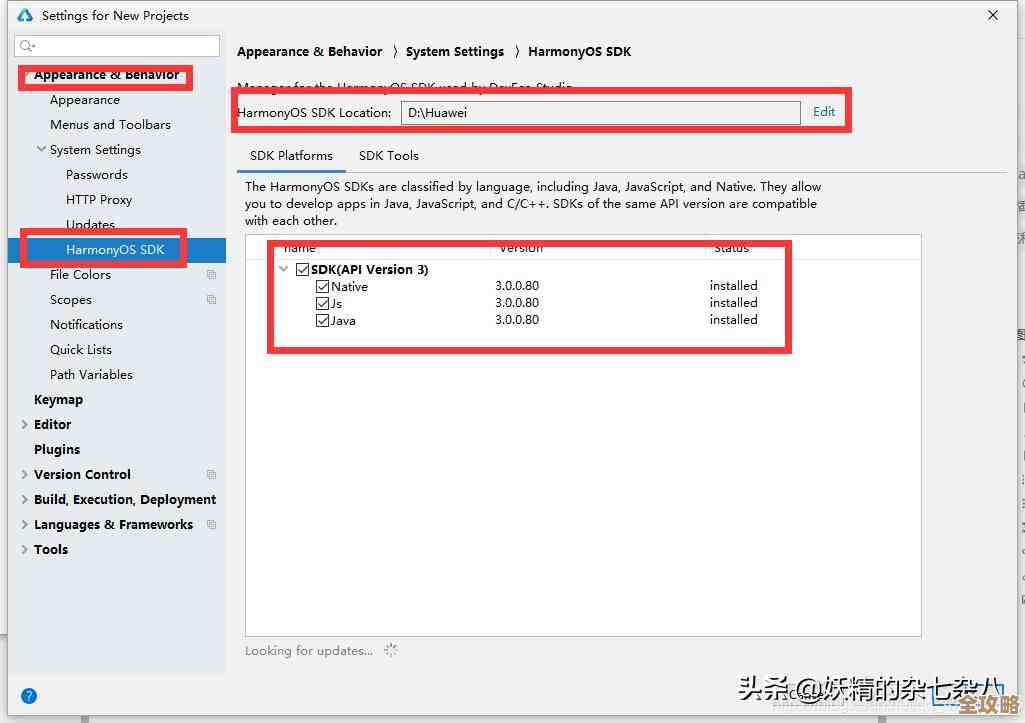Toggle the Java SDK checkbox

coord(322,321)
